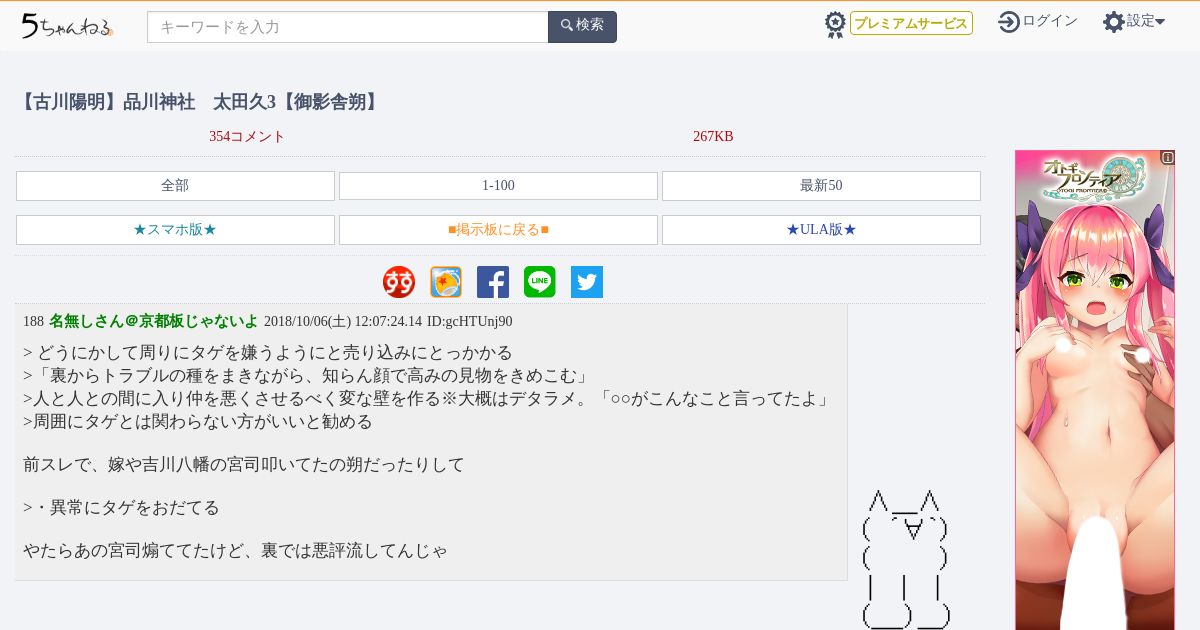Click the quoted line >周囲にタゲとは関わらない方がいいと勧める
1200x630 pixels.
tap(198, 422)
